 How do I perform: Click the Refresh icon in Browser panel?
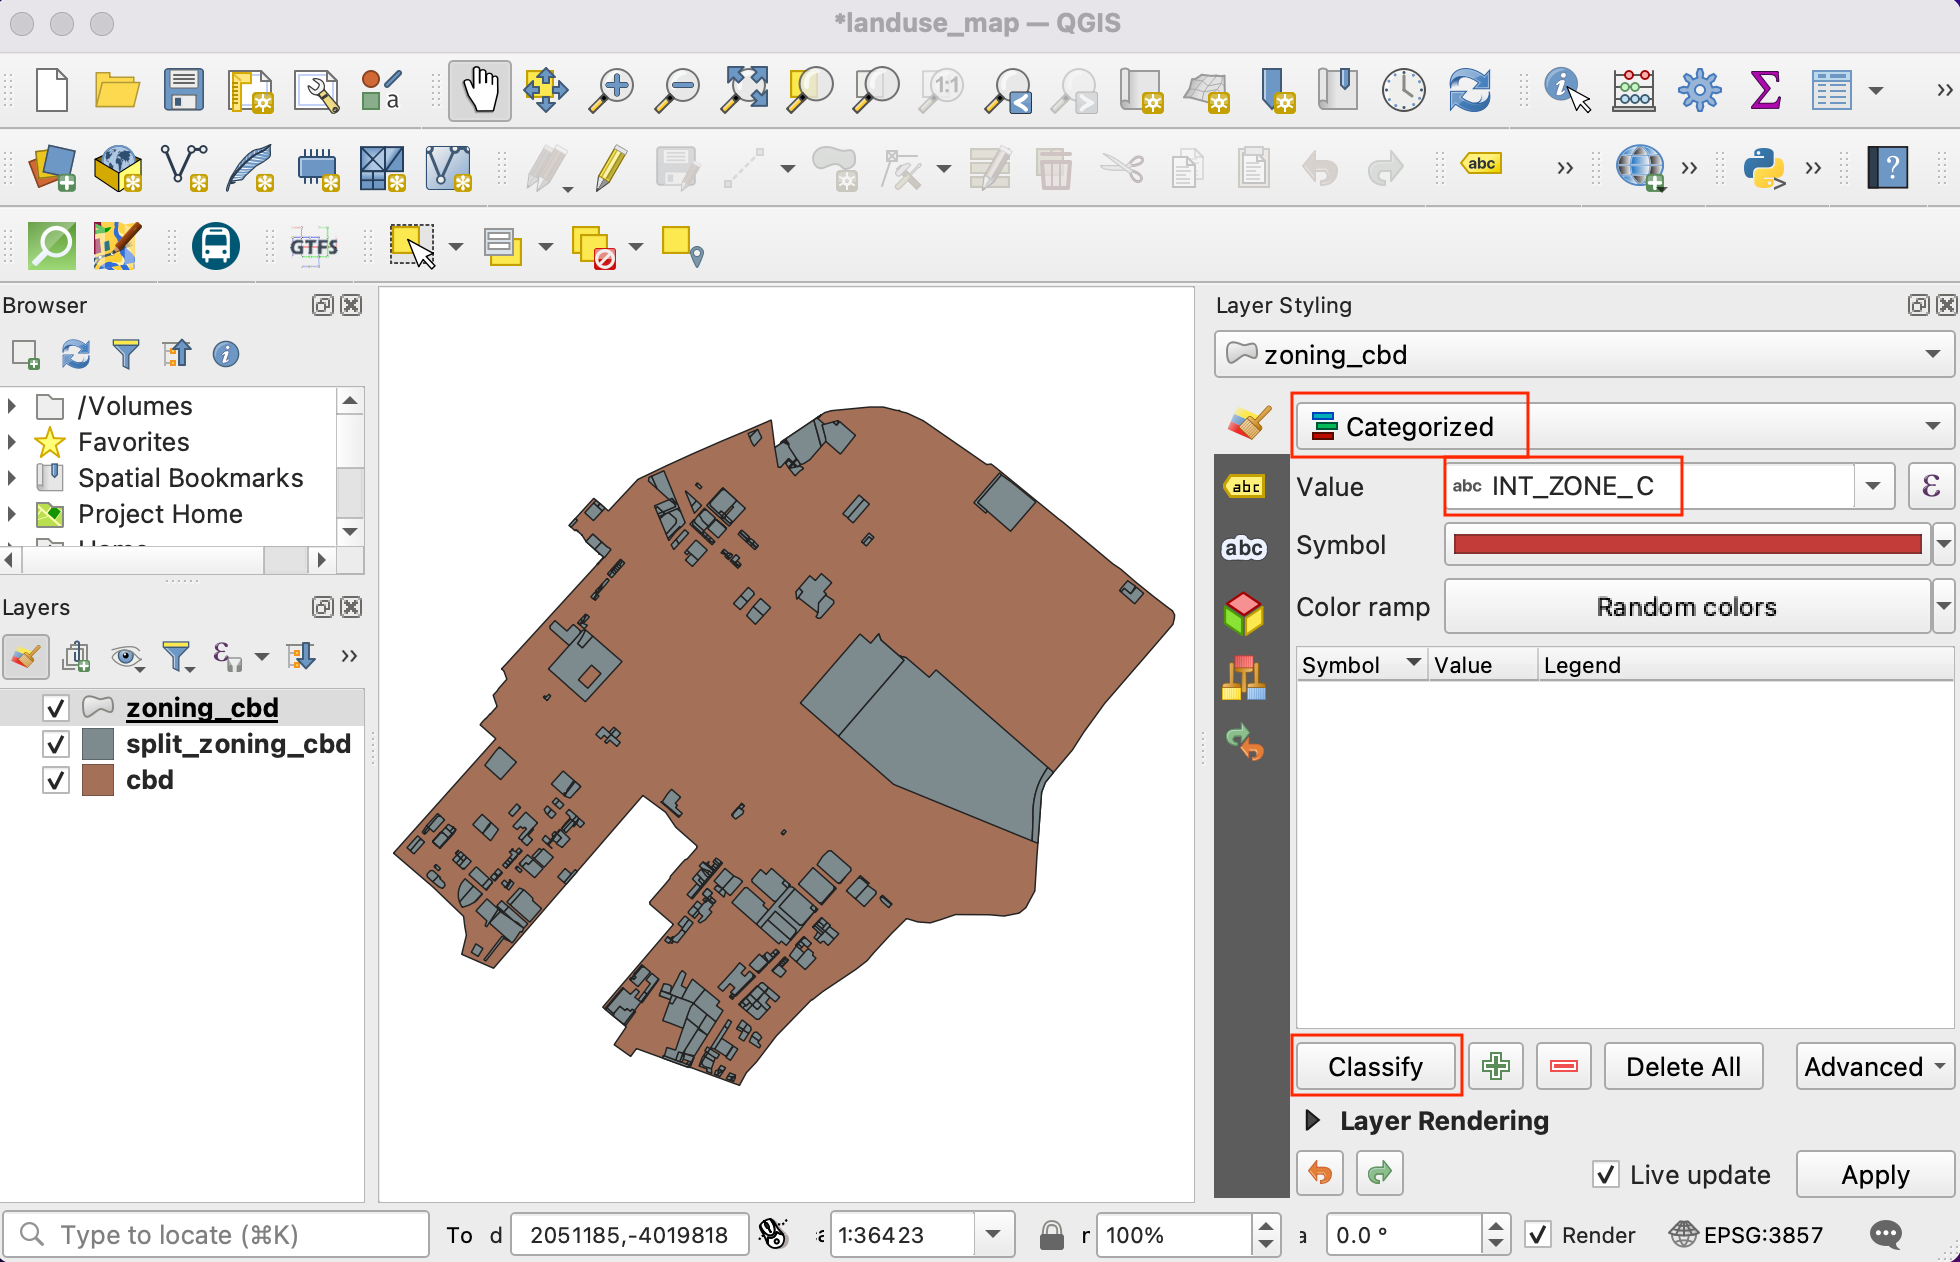click(76, 354)
